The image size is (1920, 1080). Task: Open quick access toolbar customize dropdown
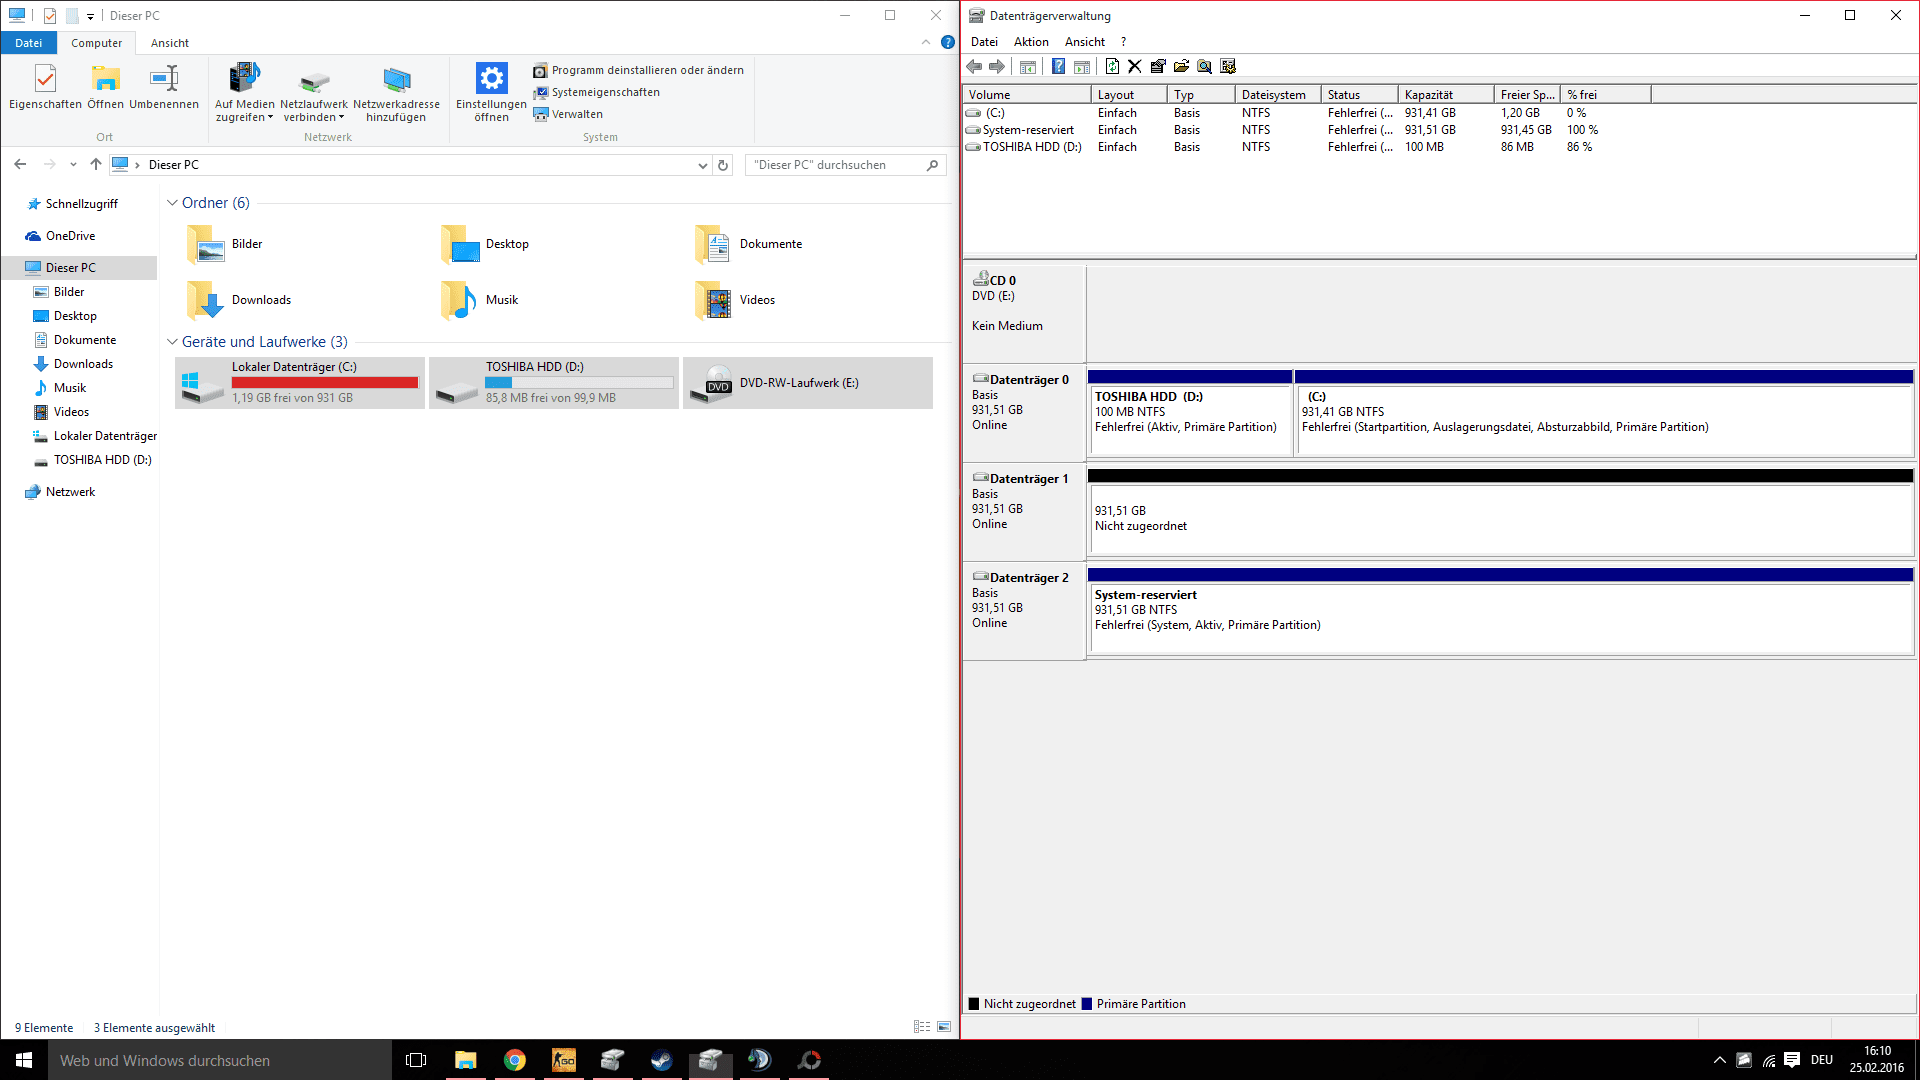click(90, 16)
